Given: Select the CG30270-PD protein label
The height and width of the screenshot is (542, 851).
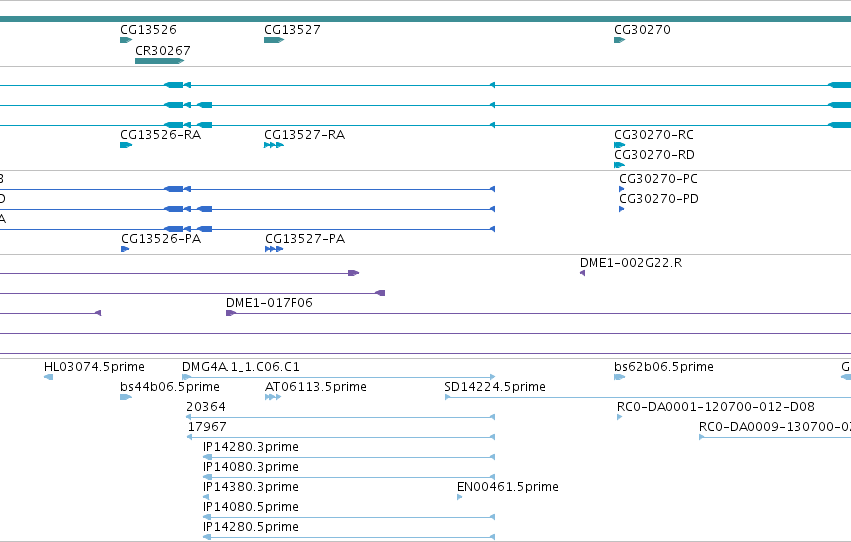Looking at the screenshot, I should tap(659, 199).
